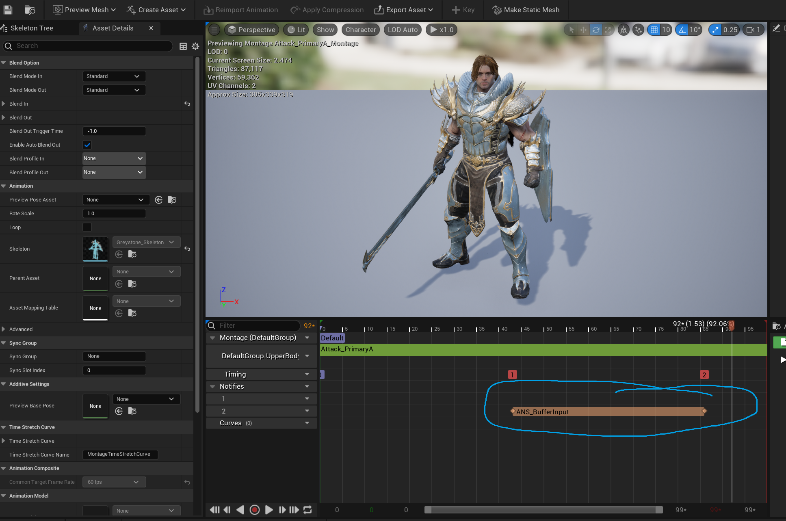Click the Skeleton asset thumbnail
The height and width of the screenshot is (521, 786).
pyautogui.click(x=95, y=249)
